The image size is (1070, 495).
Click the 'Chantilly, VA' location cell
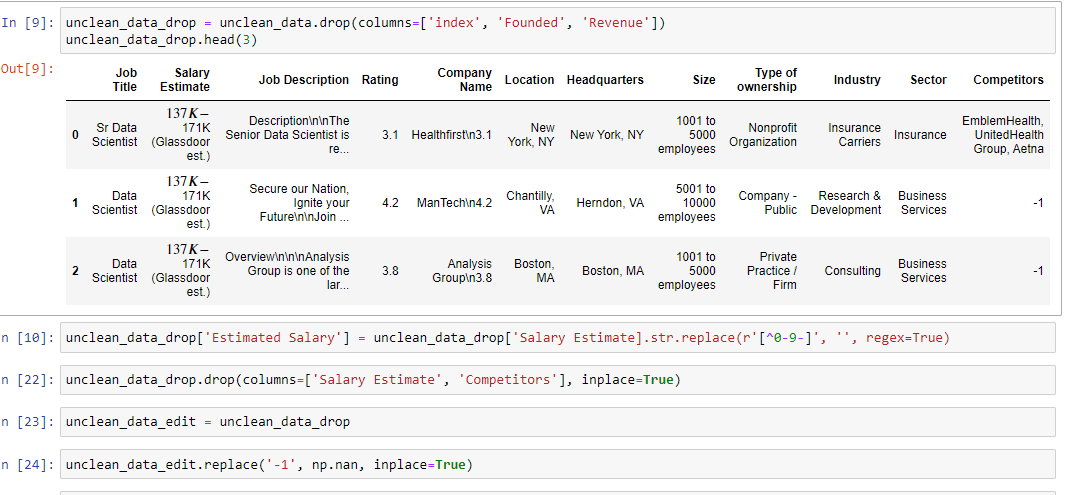pos(530,203)
